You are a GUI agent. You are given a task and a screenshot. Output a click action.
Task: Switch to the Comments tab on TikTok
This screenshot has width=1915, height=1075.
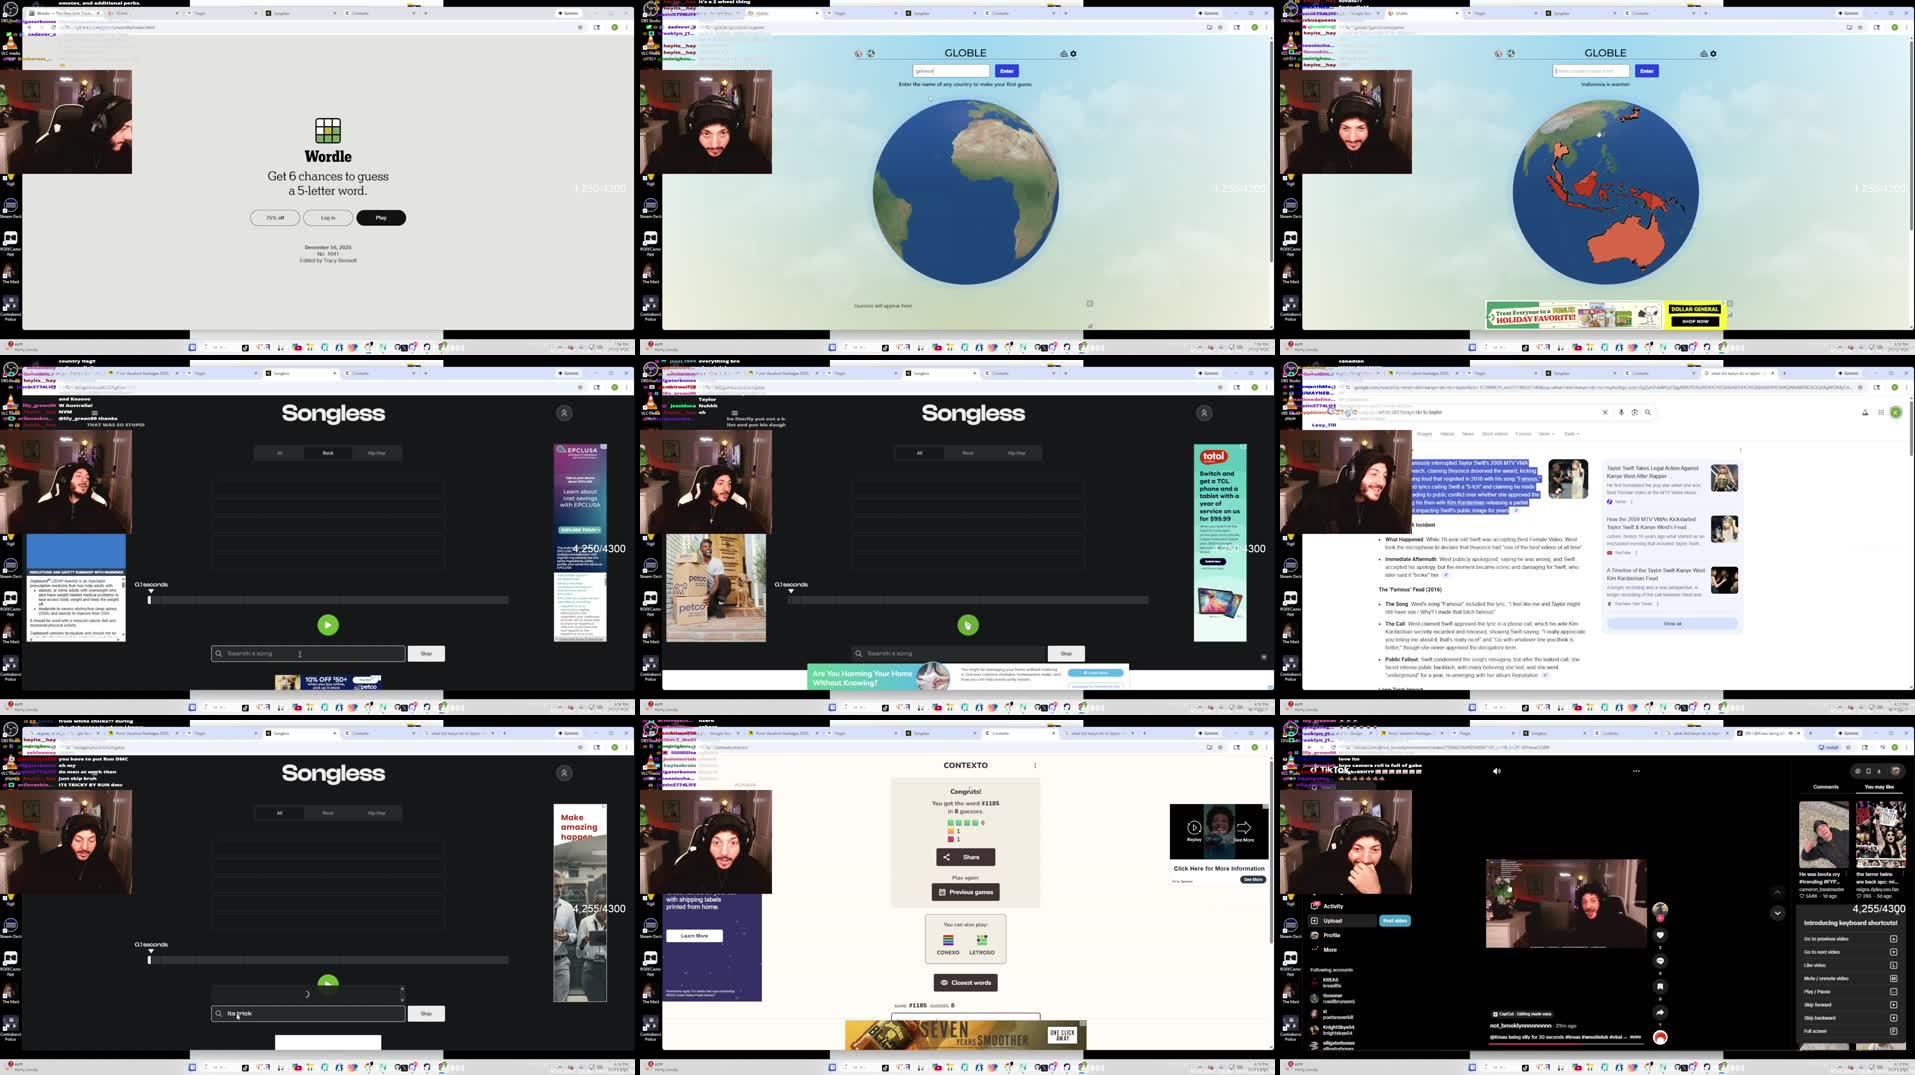[x=1825, y=787]
